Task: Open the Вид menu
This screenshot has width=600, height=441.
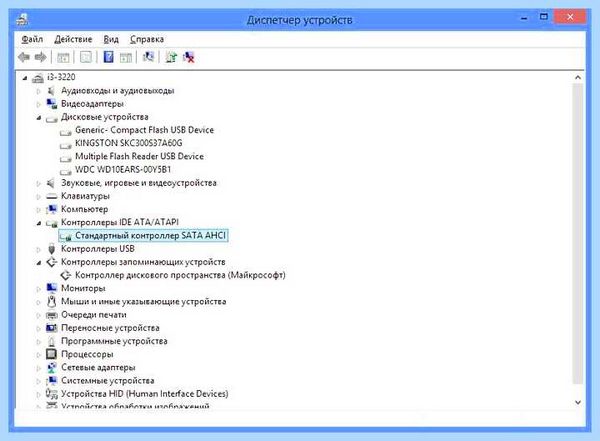Action: click(x=111, y=39)
